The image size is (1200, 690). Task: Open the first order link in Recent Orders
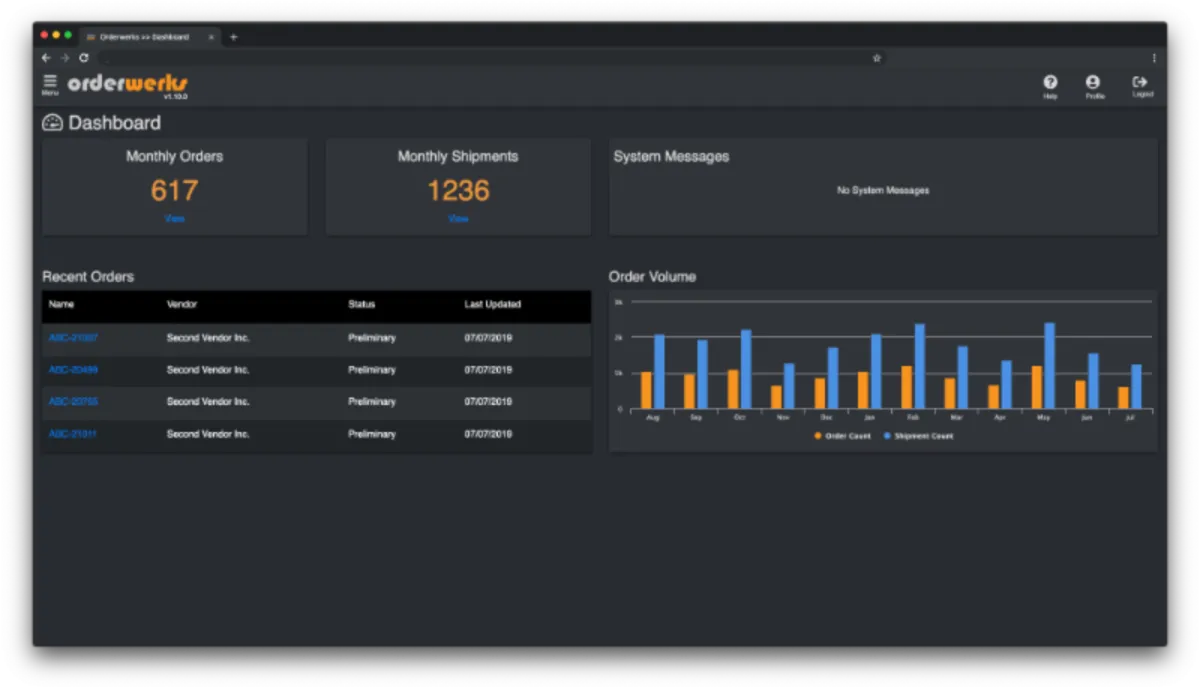[x=73, y=338]
